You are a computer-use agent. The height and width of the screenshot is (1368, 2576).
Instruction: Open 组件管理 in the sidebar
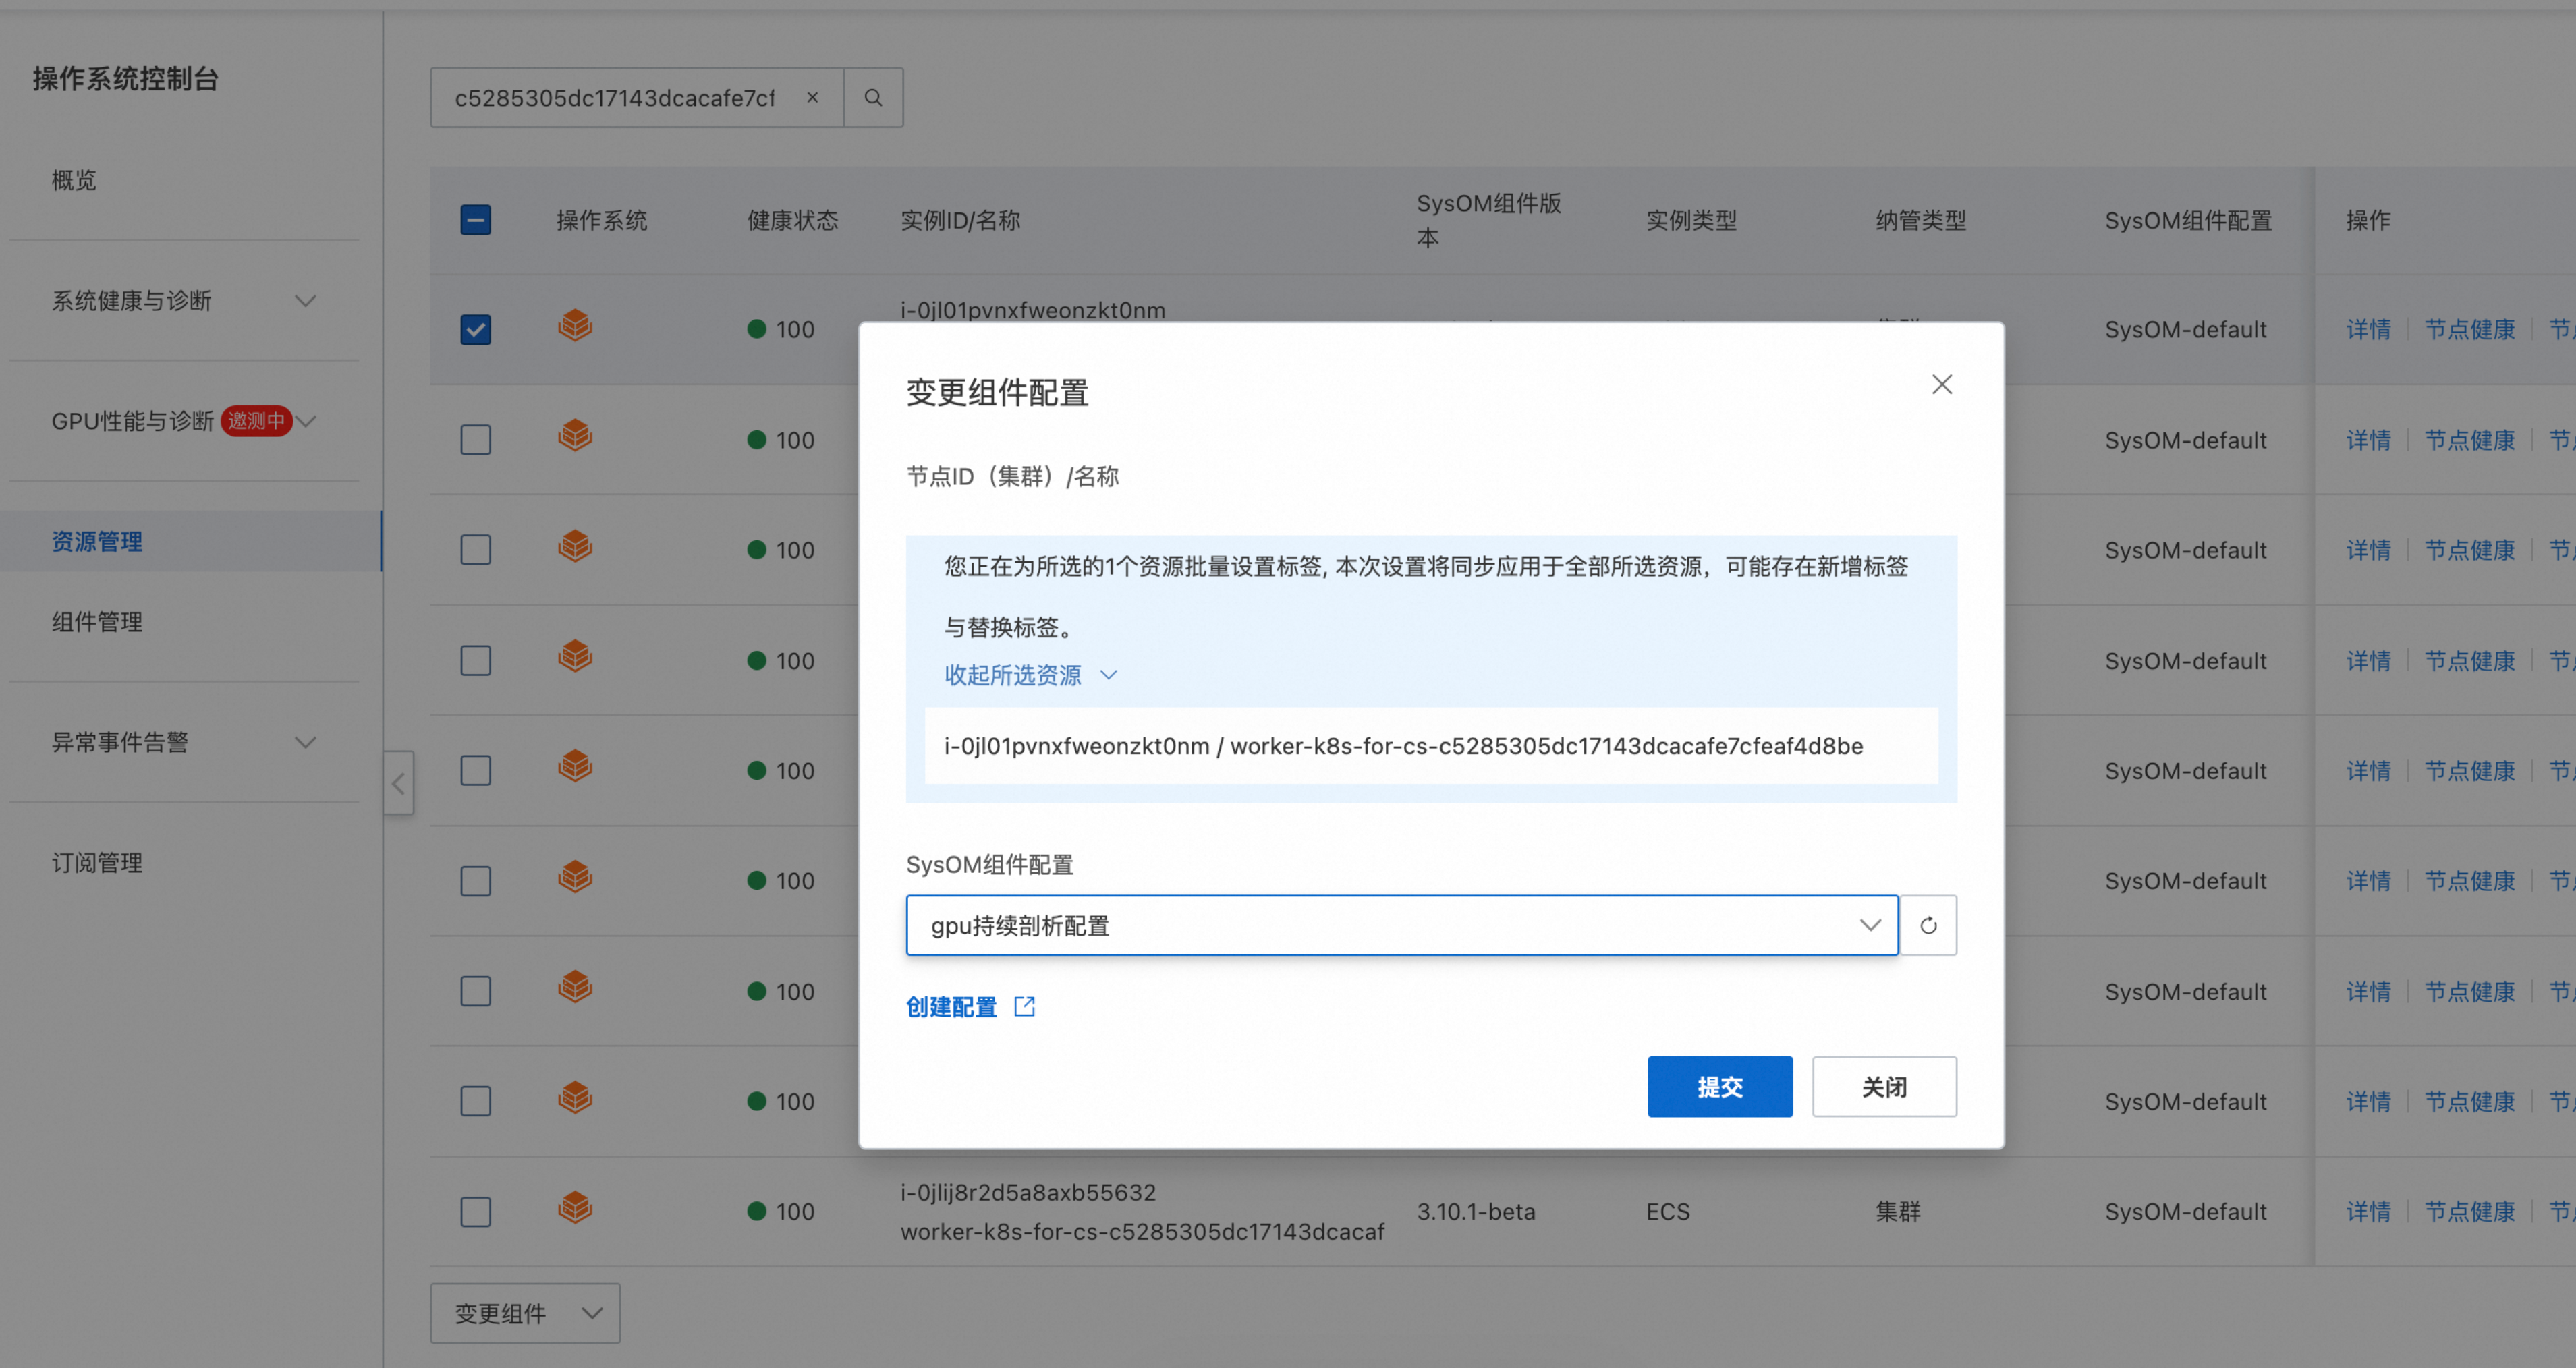tap(97, 622)
